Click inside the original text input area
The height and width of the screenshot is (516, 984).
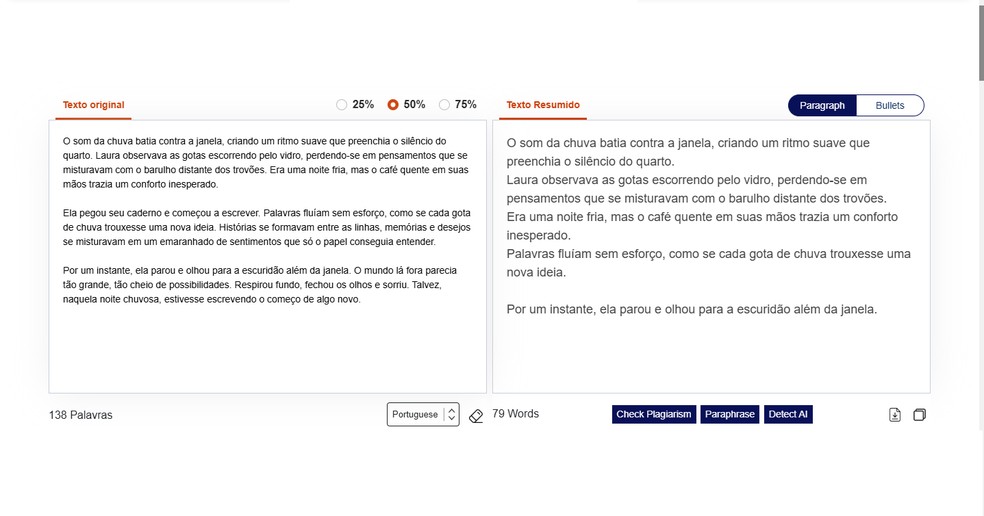tap(267, 340)
